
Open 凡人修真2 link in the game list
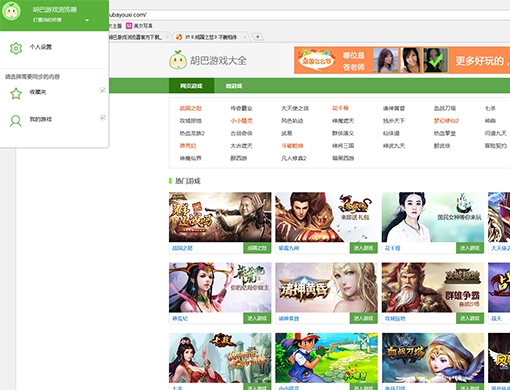point(294,158)
